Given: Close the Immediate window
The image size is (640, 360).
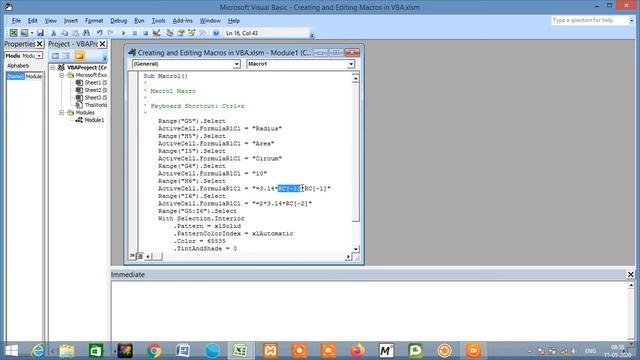Looking at the screenshot, I should point(631,275).
